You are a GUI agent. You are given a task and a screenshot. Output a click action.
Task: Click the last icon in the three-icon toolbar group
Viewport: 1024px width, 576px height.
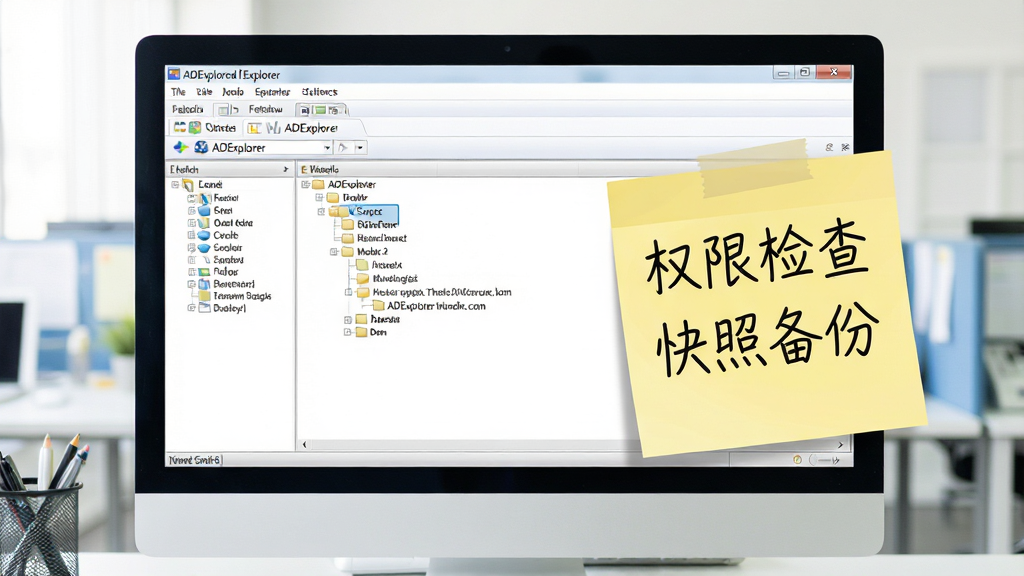pyautogui.click(x=334, y=110)
